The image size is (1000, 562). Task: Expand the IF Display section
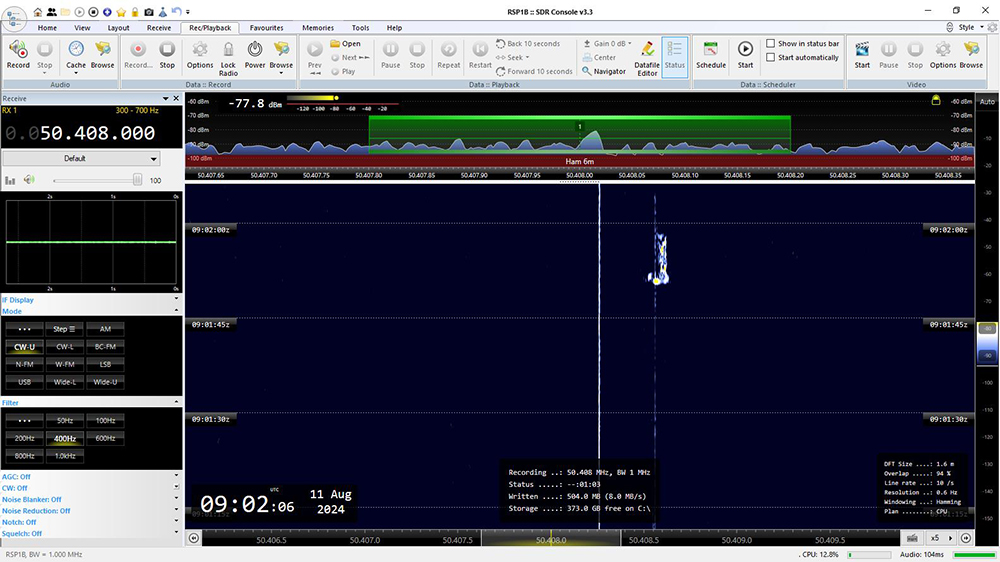point(176,299)
